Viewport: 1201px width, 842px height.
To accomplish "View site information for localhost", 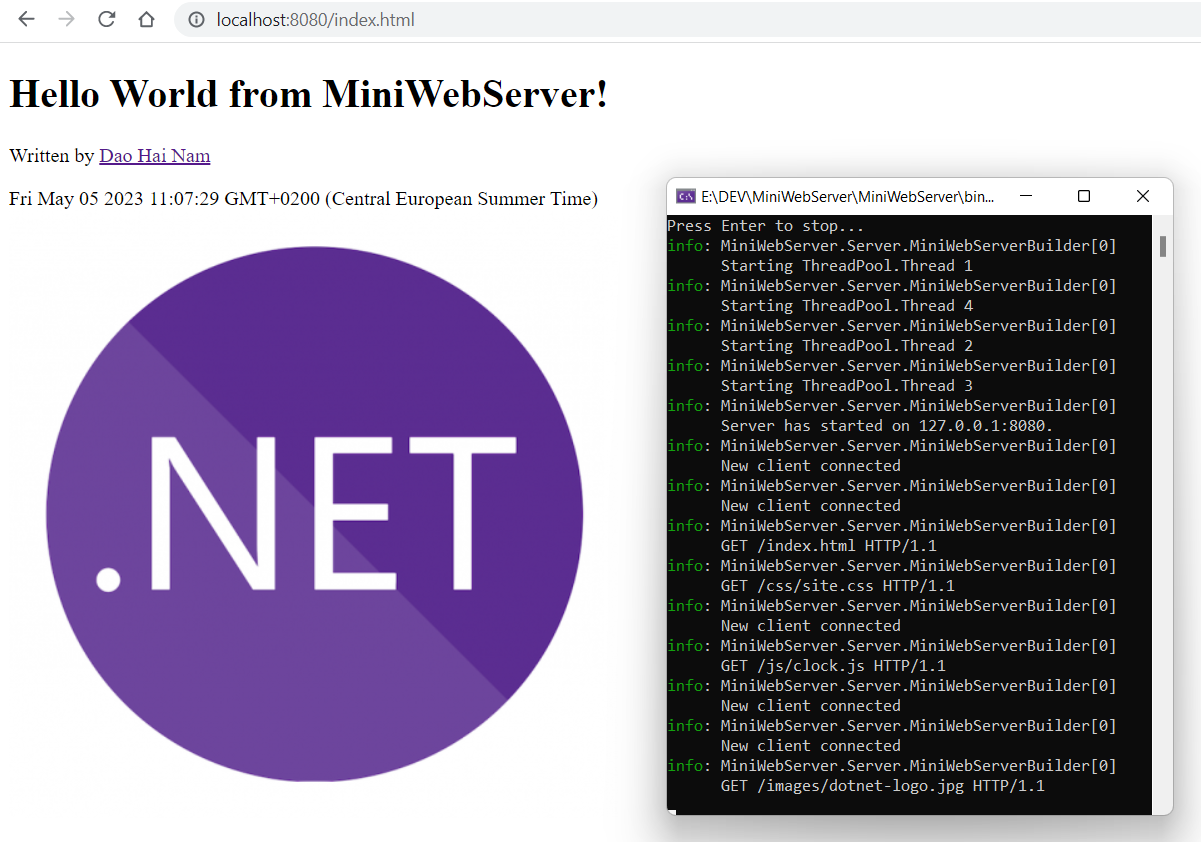I will tap(197, 20).
